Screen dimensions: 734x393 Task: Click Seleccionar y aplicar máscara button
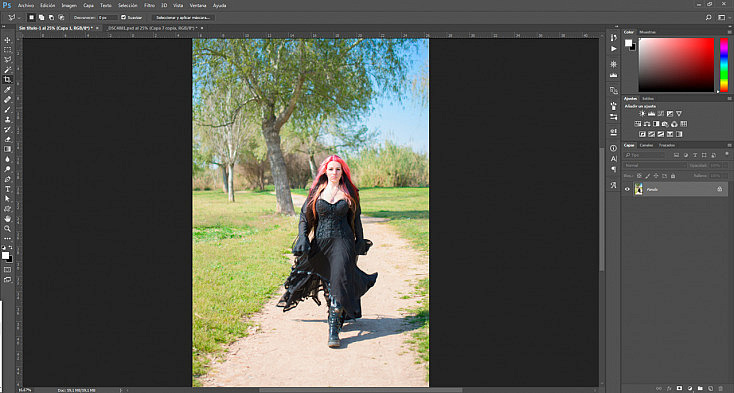183,17
